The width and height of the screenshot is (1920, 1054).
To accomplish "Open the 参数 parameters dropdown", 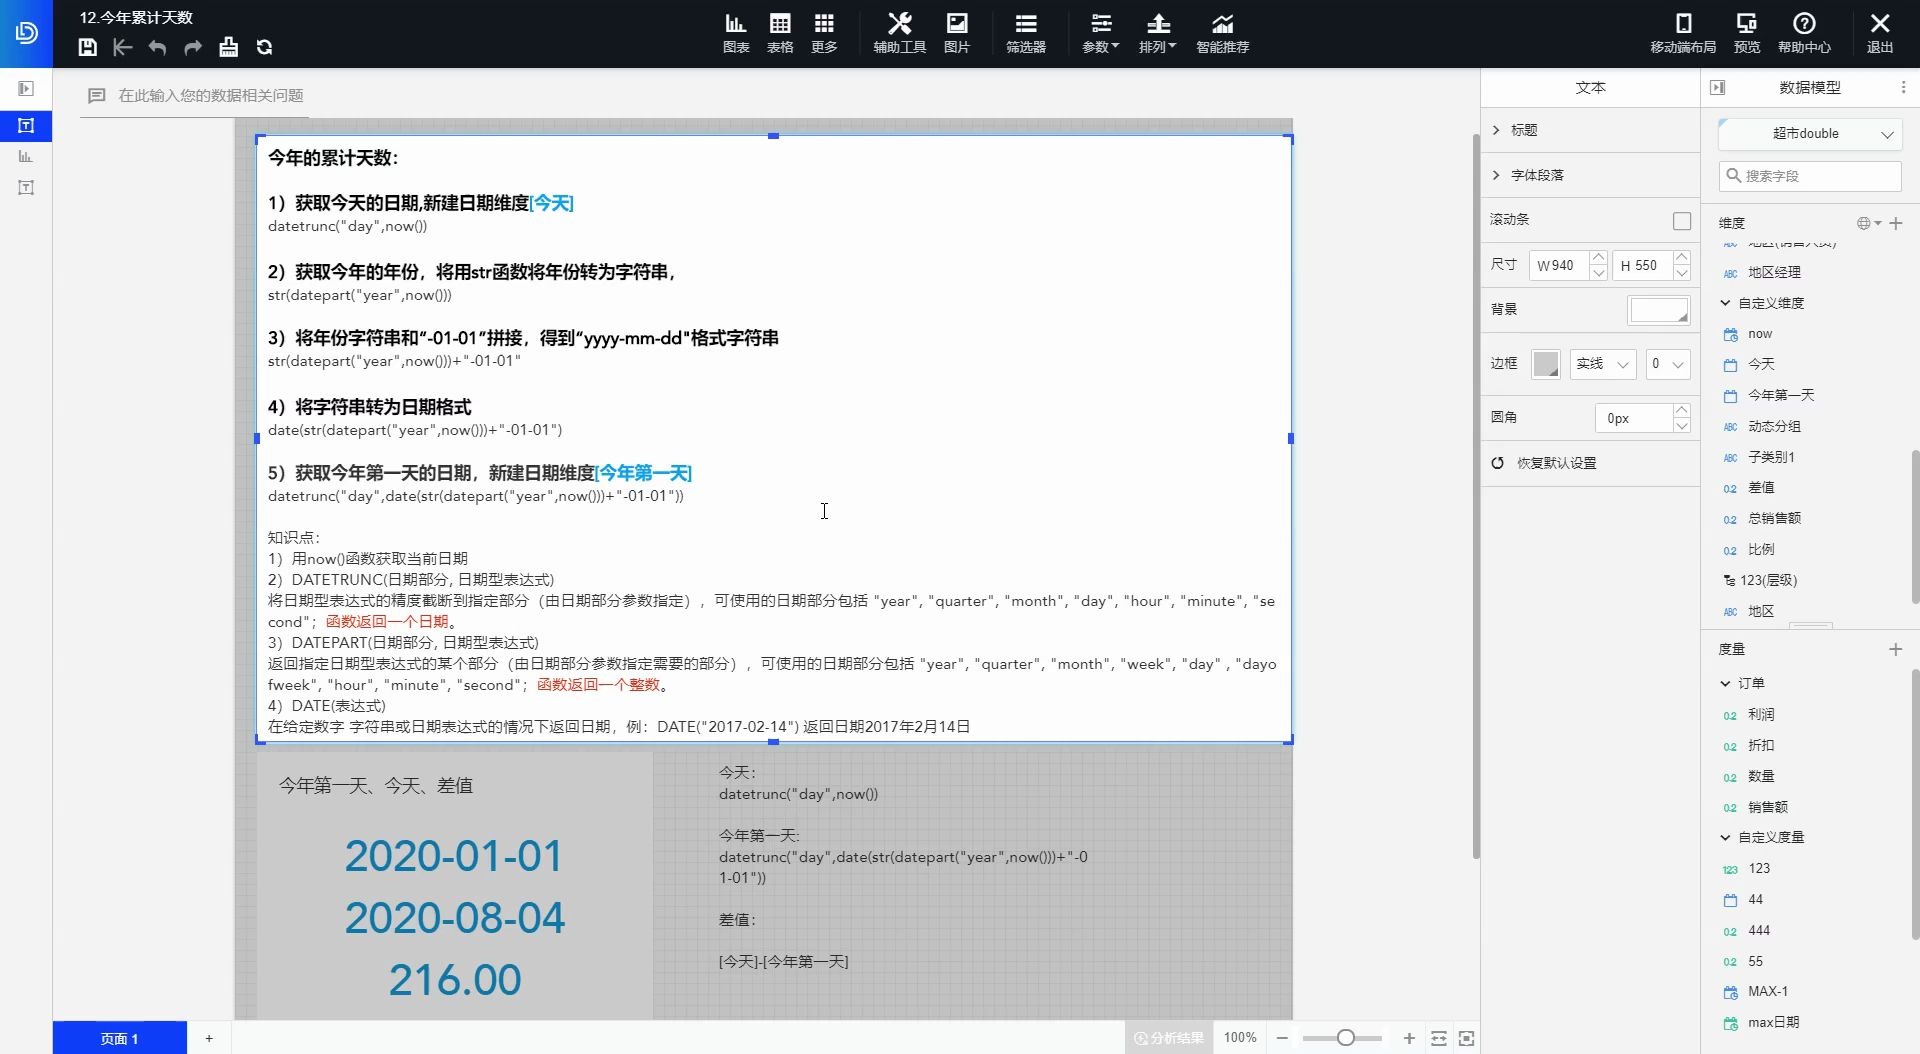I will pos(1100,33).
